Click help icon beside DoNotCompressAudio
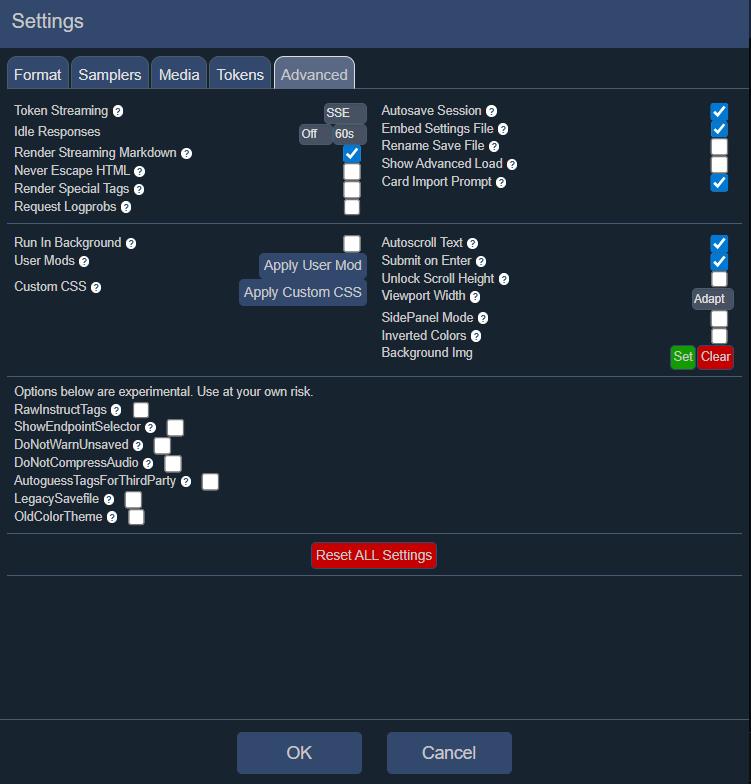 pos(148,464)
